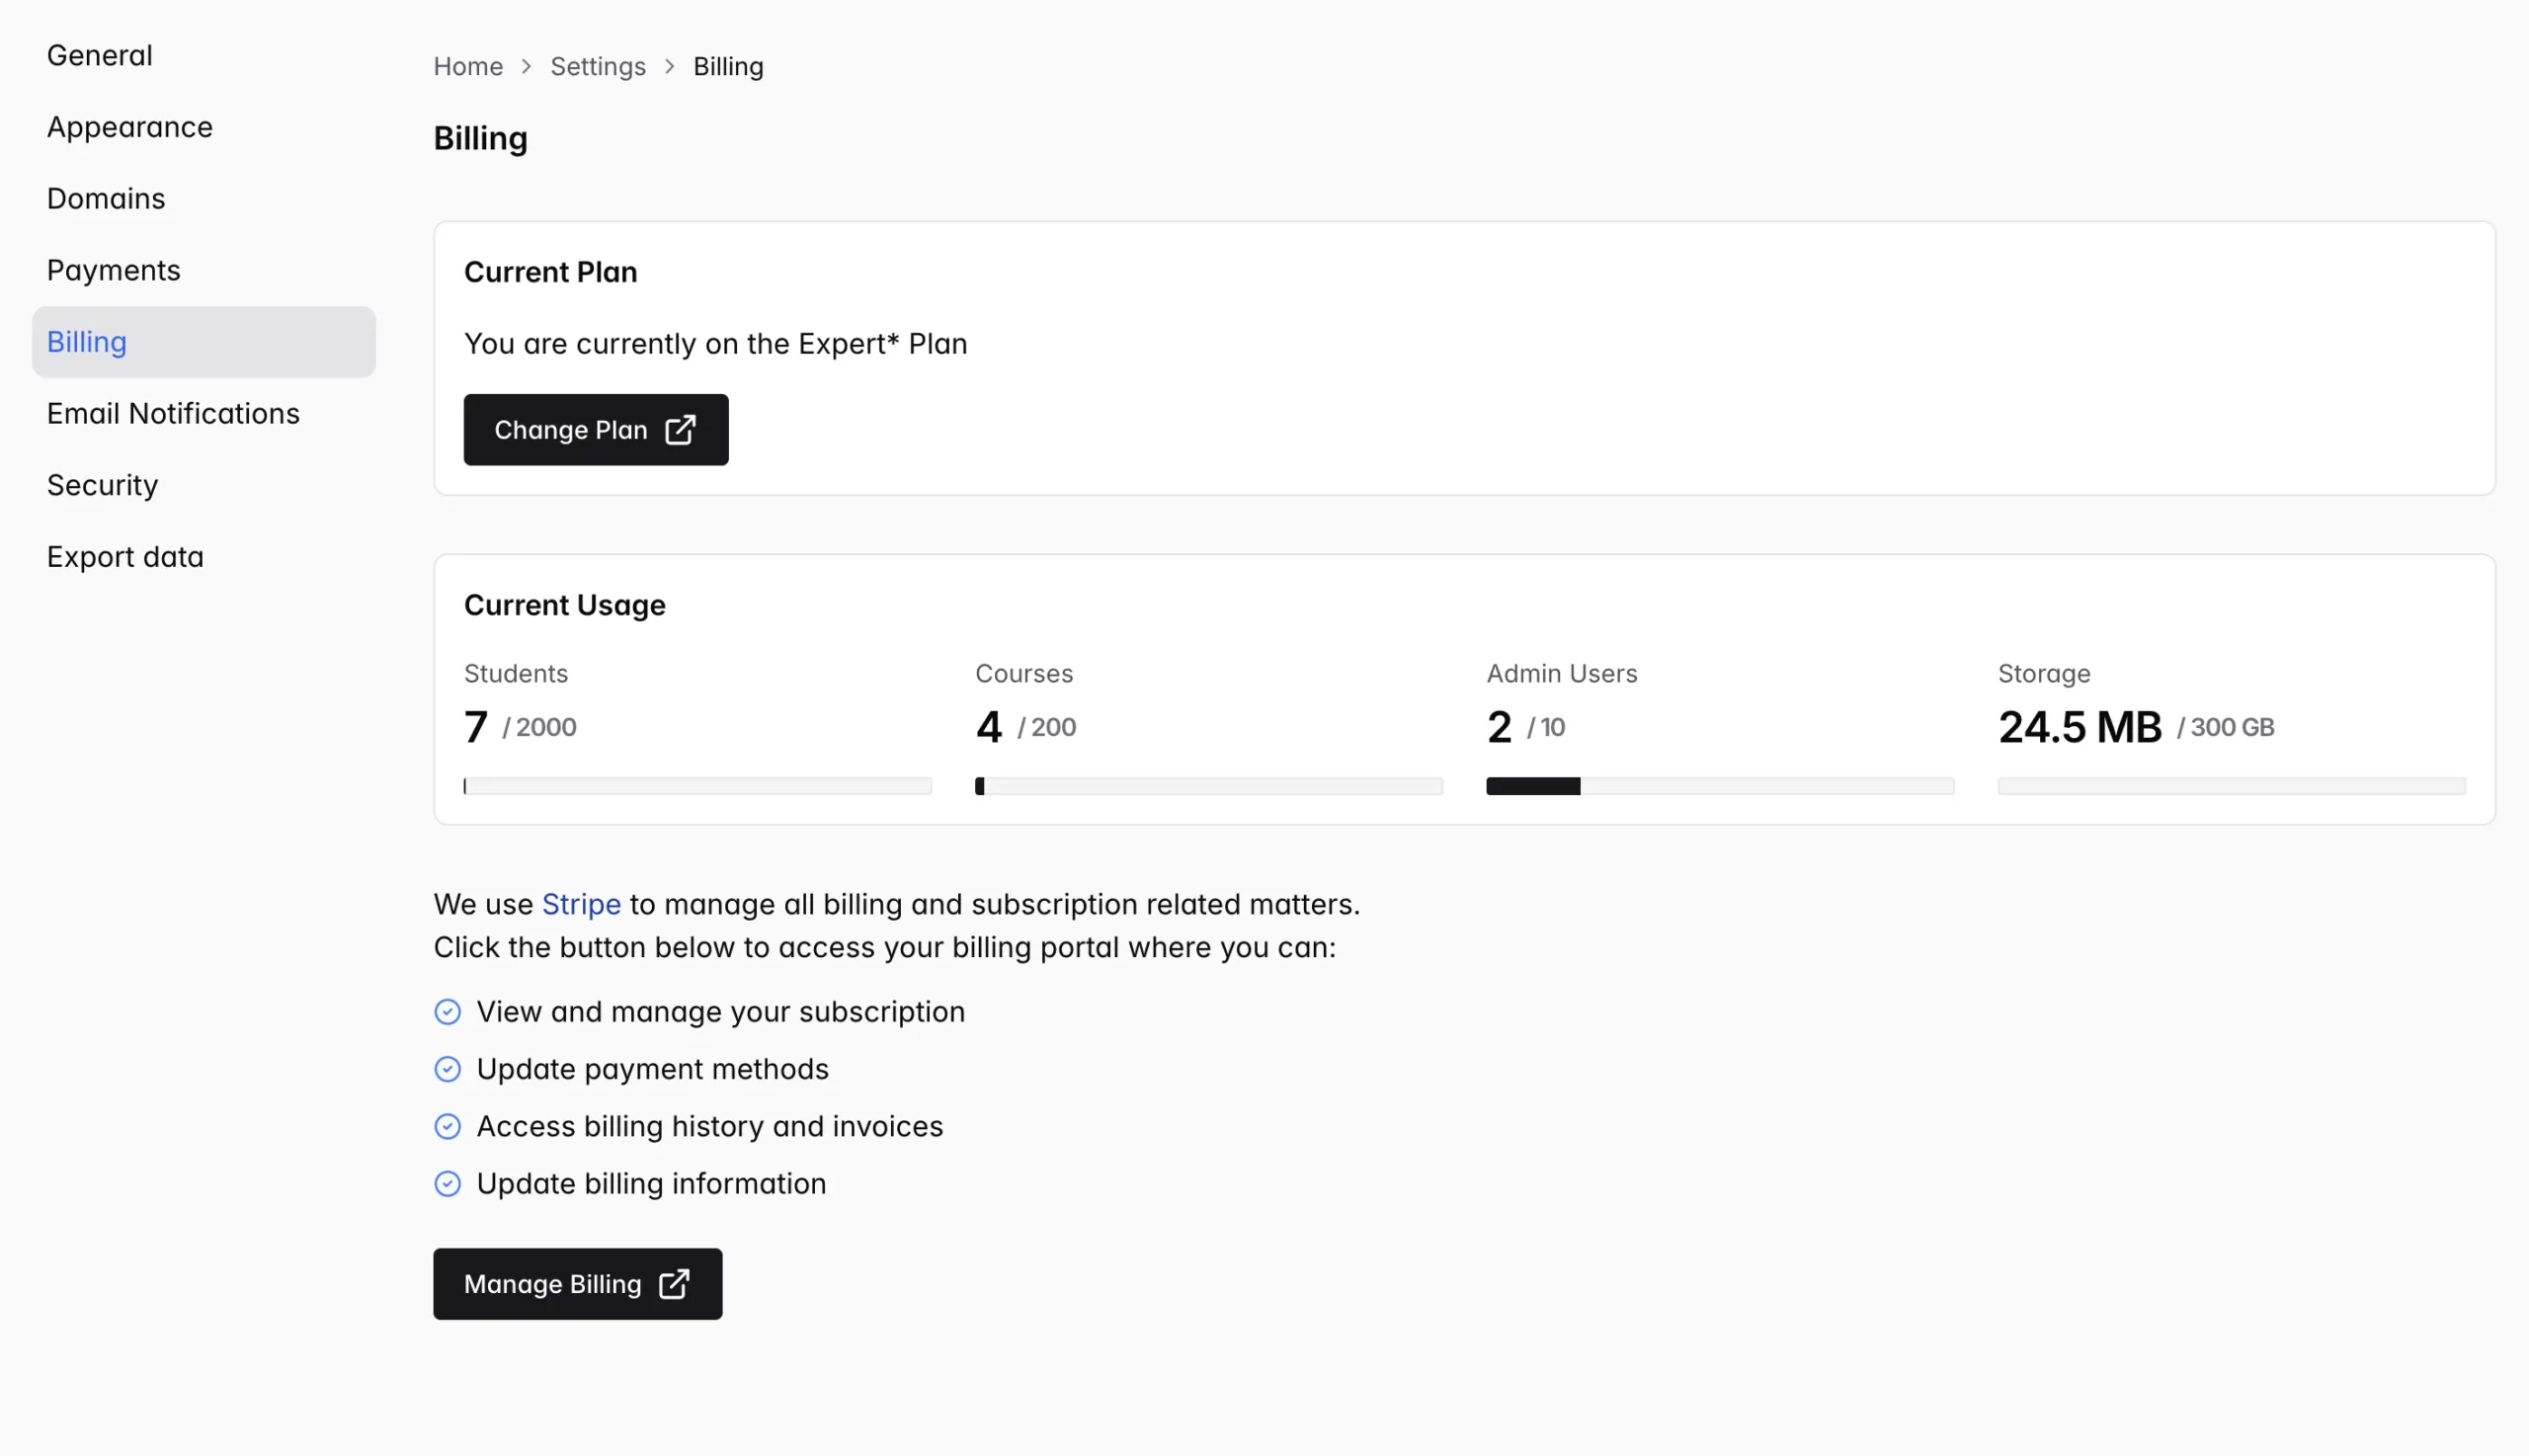Navigate to Settings in breadcrumb
The image size is (2529, 1456).
click(598, 66)
